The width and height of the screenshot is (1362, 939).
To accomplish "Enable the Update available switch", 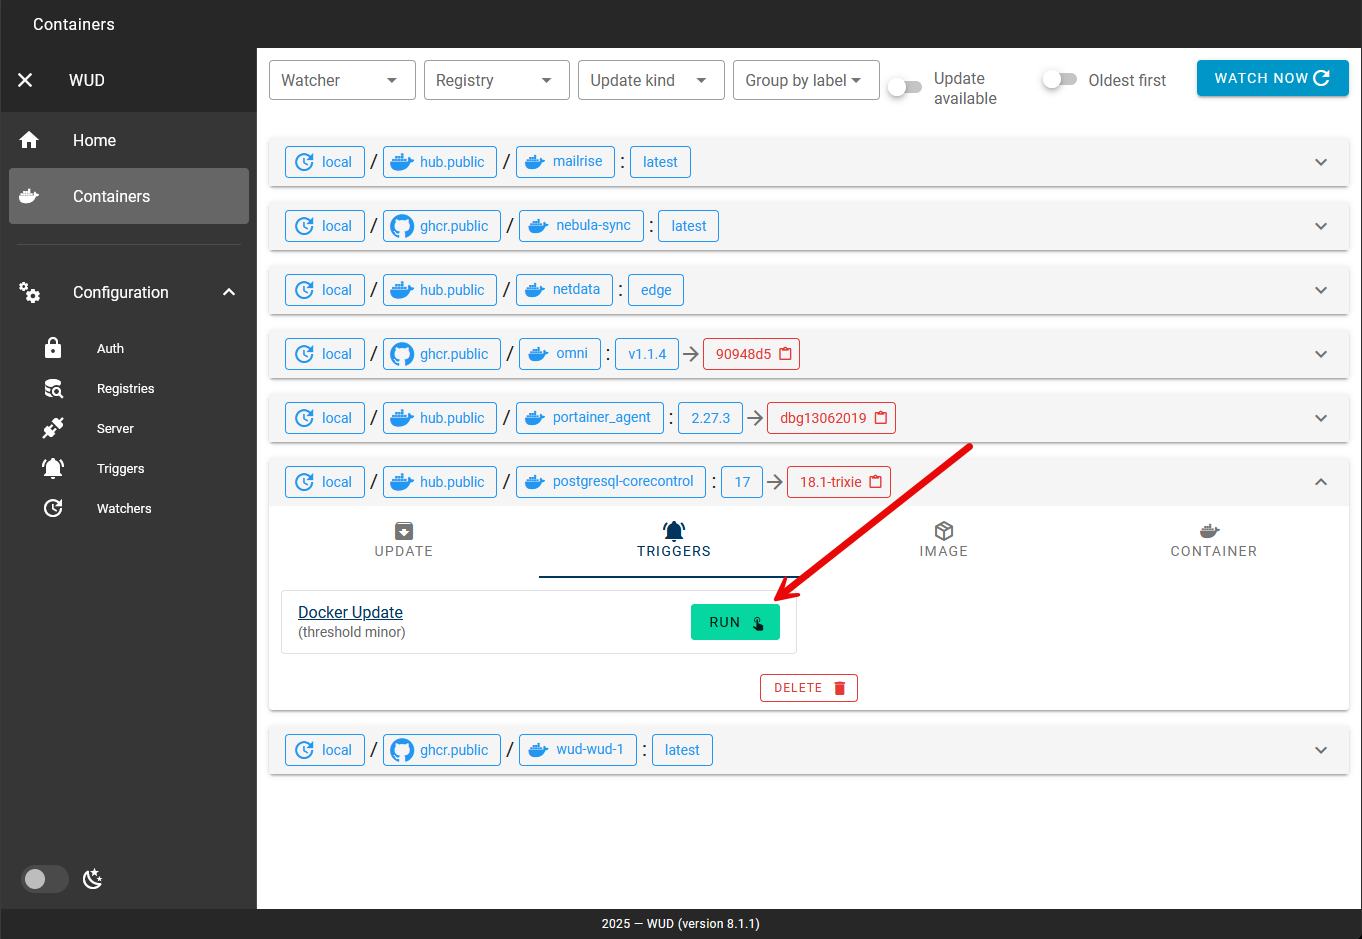I will pyautogui.click(x=905, y=87).
